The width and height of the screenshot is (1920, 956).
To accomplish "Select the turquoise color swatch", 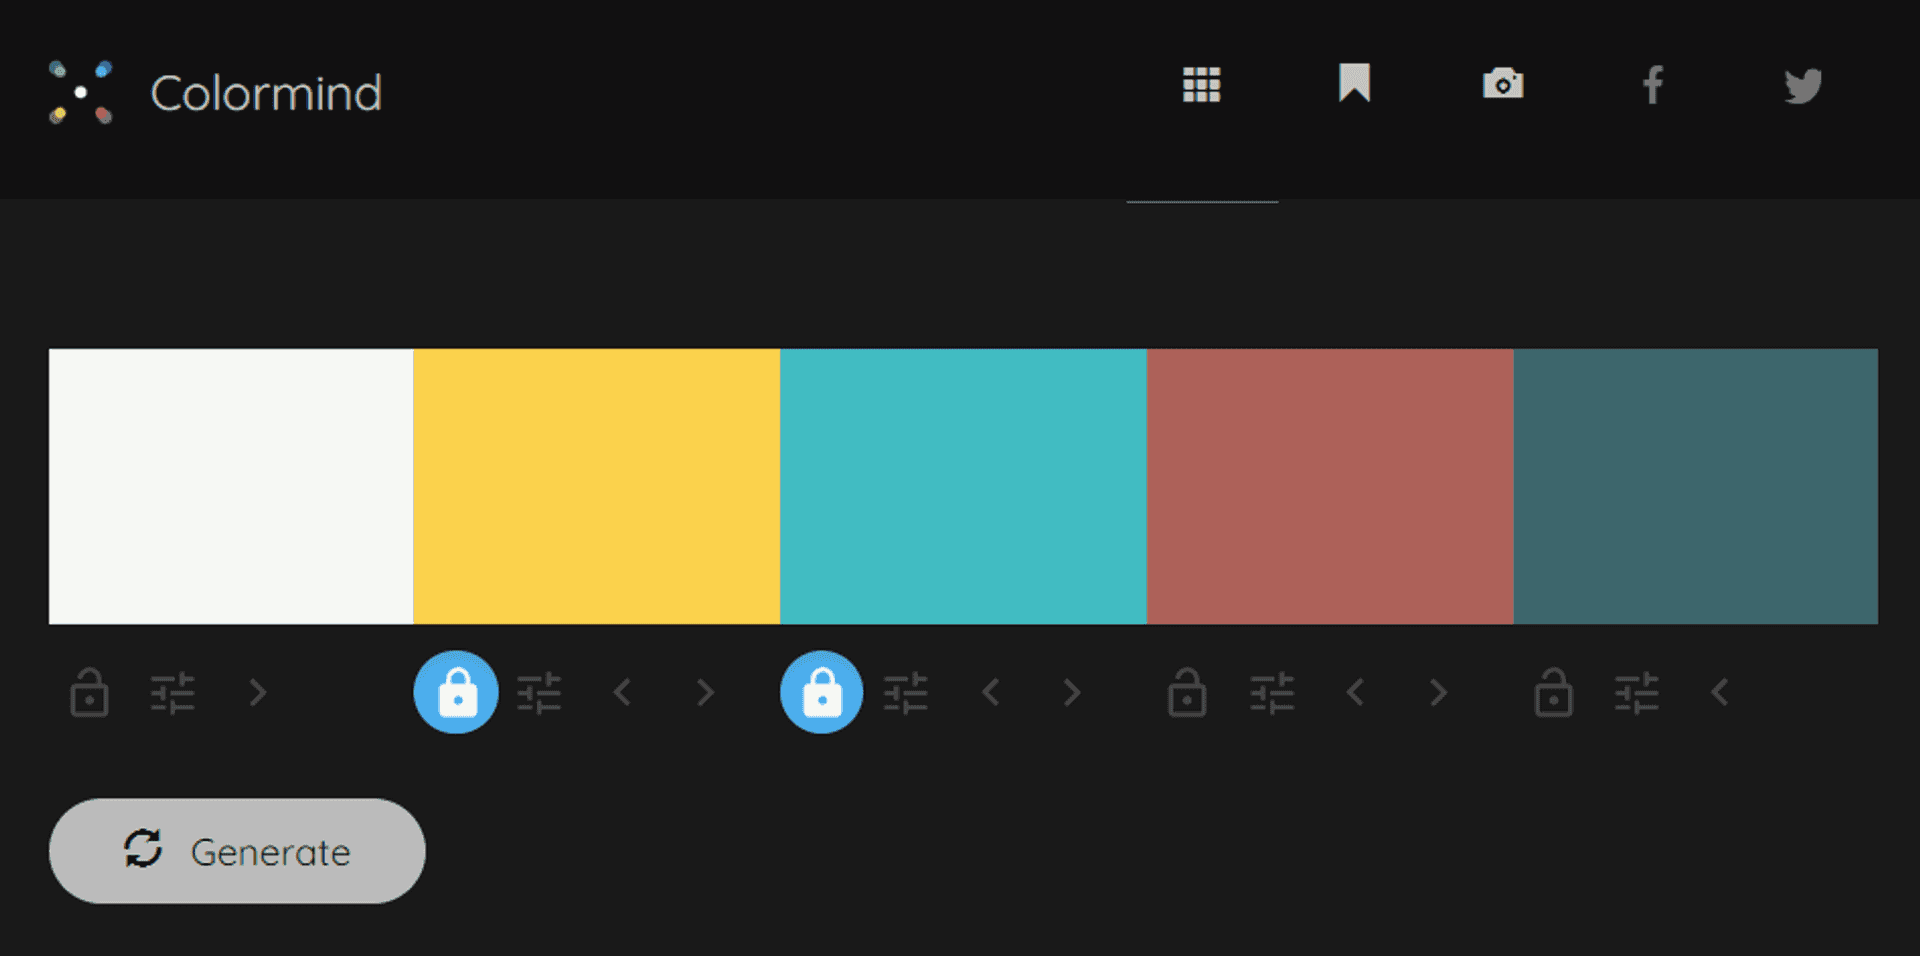I will tap(963, 486).
